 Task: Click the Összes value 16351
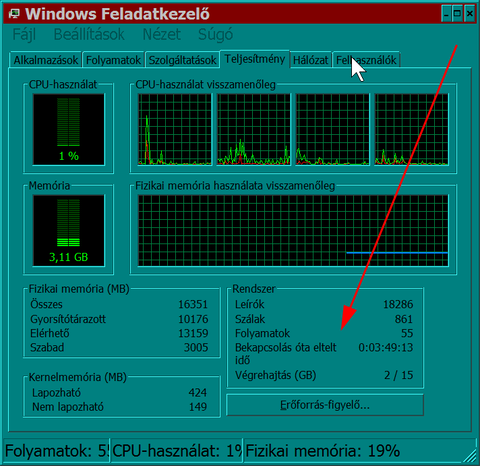[193, 304]
